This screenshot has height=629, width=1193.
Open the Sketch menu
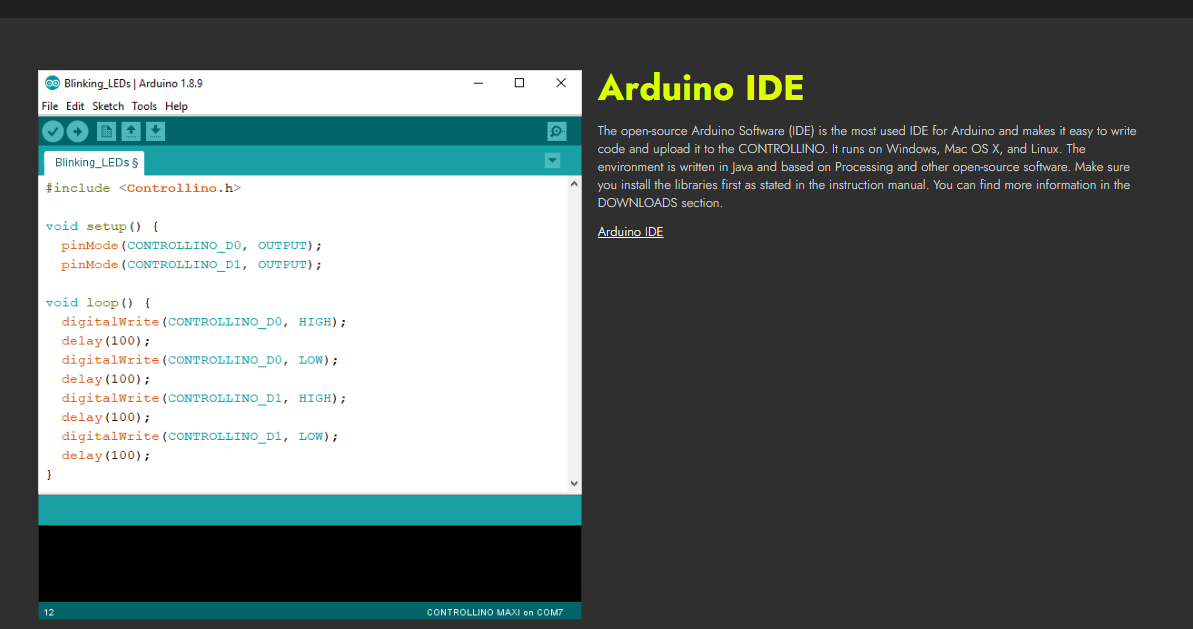click(108, 106)
